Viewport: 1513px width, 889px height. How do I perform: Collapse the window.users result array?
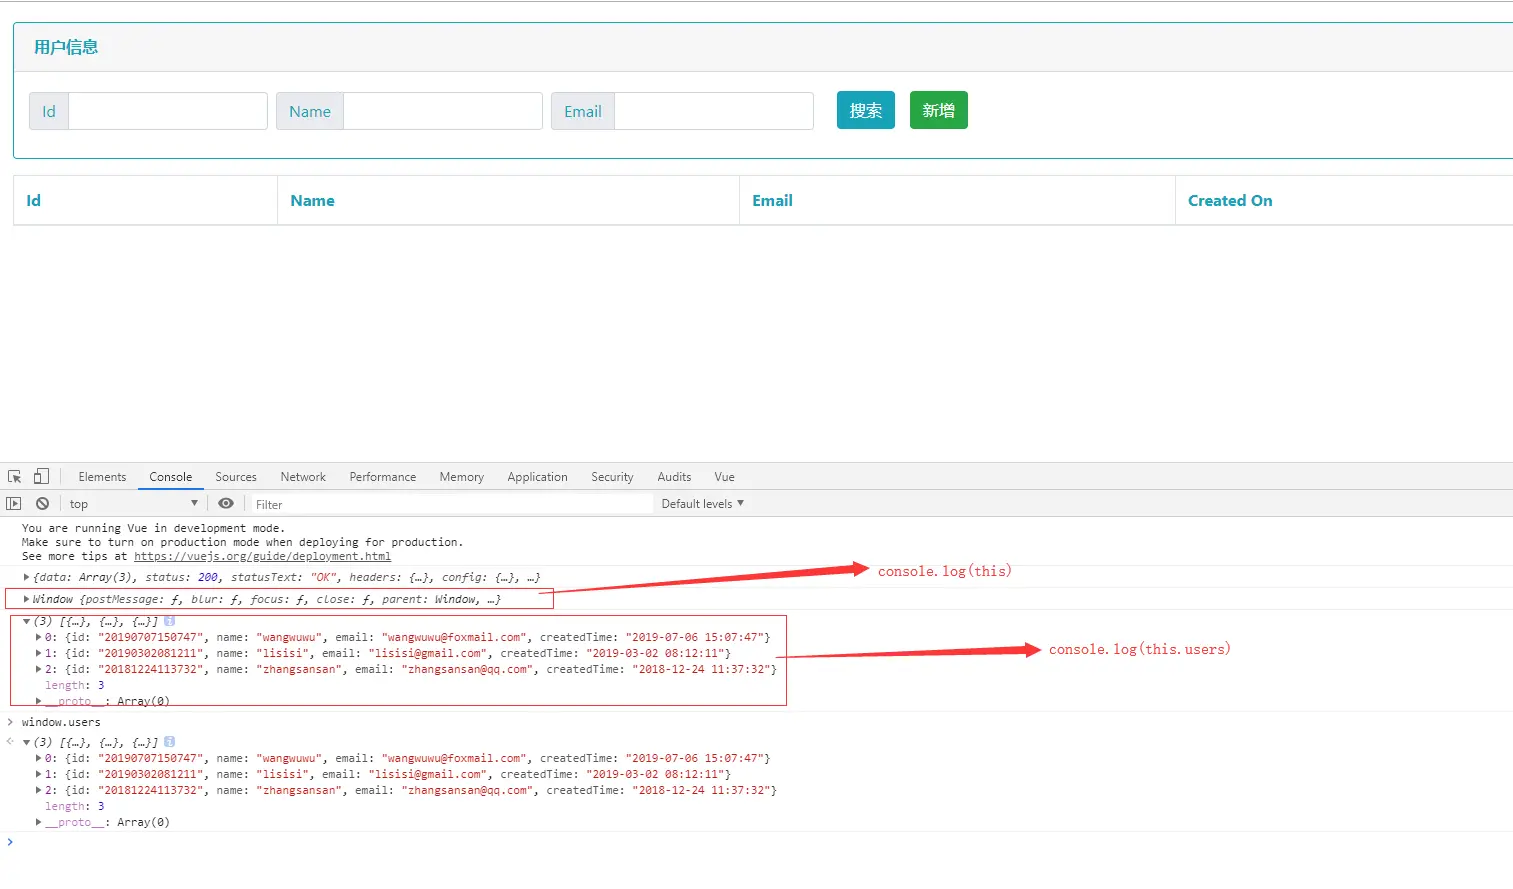coord(26,742)
